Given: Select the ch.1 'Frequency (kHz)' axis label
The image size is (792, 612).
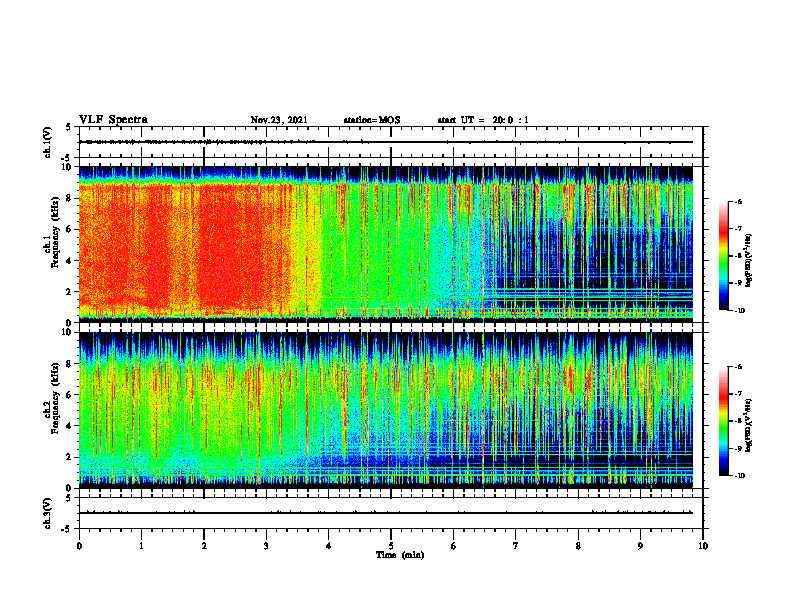Looking at the screenshot, I should tap(56, 232).
